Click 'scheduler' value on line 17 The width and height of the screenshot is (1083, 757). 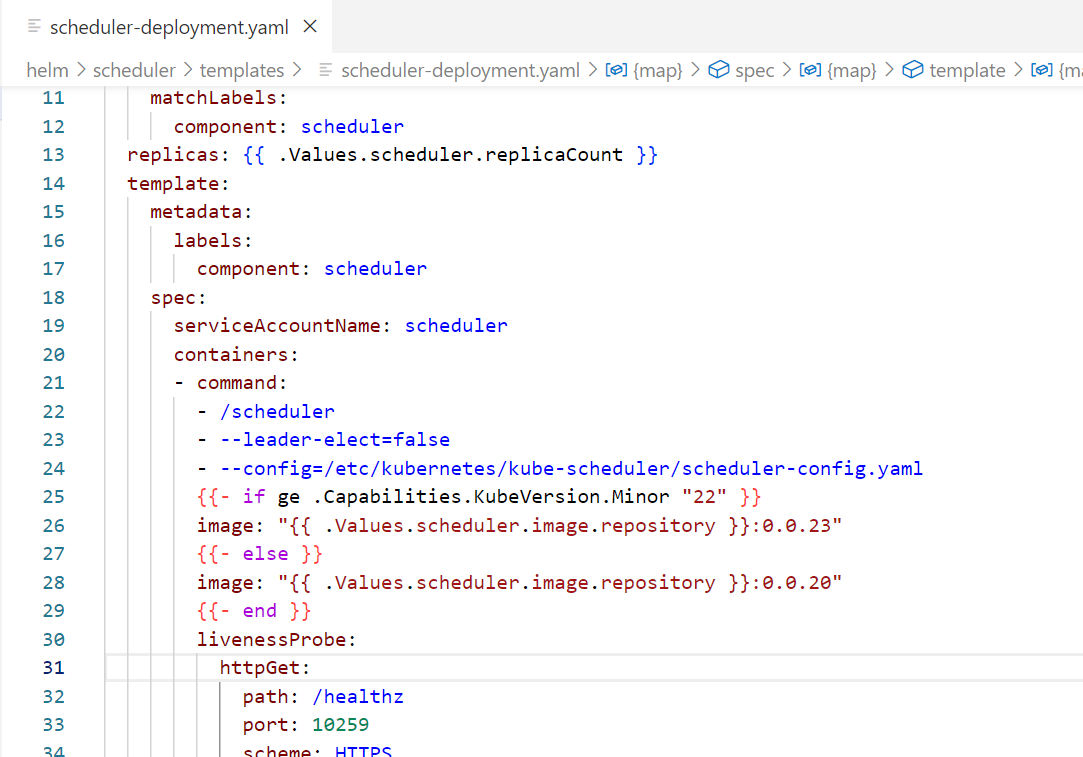coord(375,269)
